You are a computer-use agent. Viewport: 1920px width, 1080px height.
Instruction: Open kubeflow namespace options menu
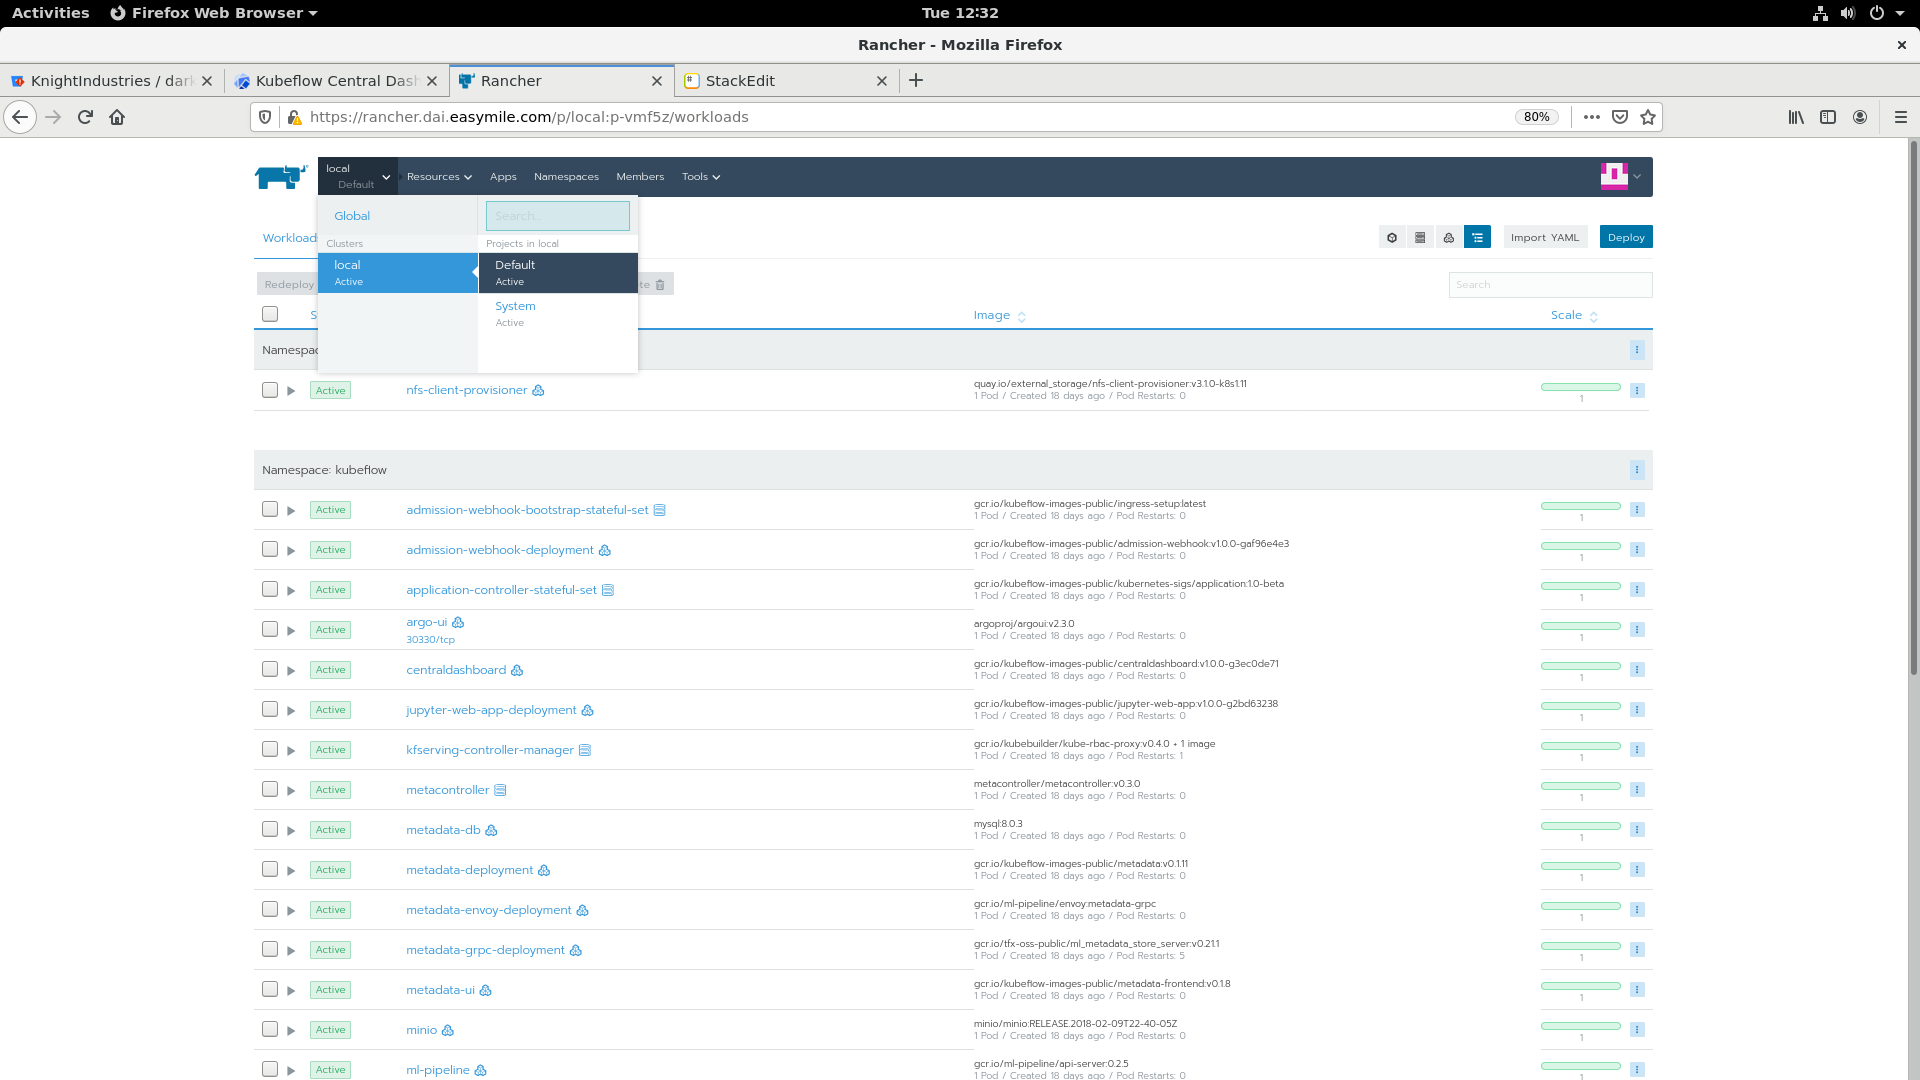coord(1637,470)
